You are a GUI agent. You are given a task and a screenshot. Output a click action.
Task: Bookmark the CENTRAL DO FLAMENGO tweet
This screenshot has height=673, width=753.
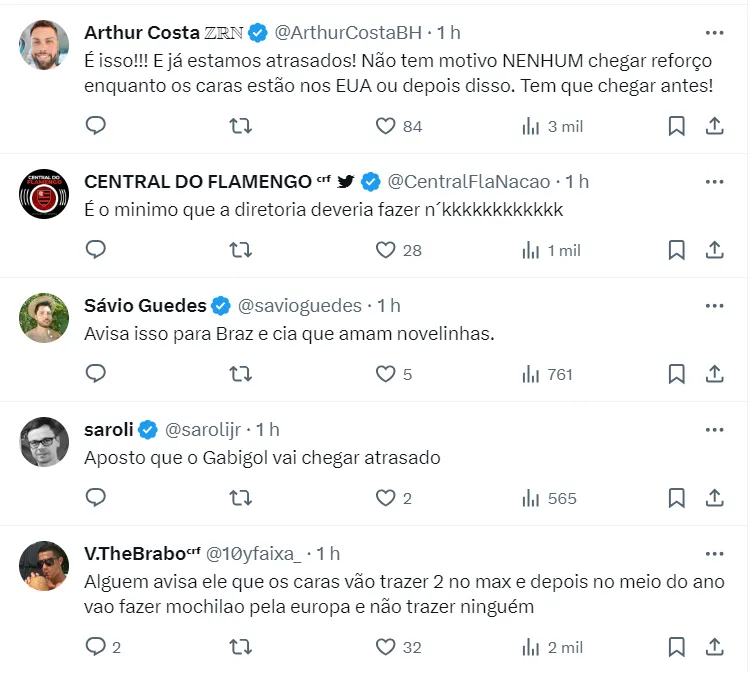click(x=676, y=250)
